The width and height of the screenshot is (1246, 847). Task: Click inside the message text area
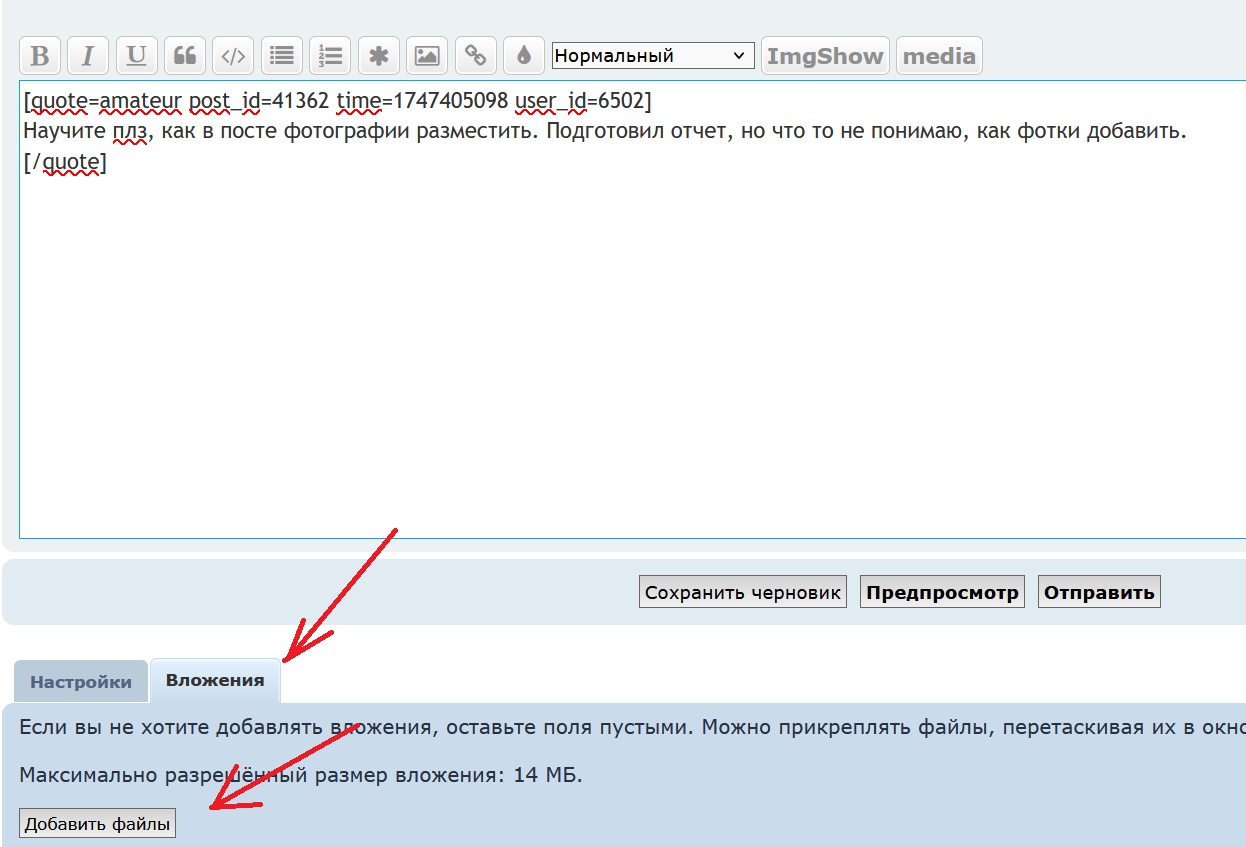(x=630, y=350)
